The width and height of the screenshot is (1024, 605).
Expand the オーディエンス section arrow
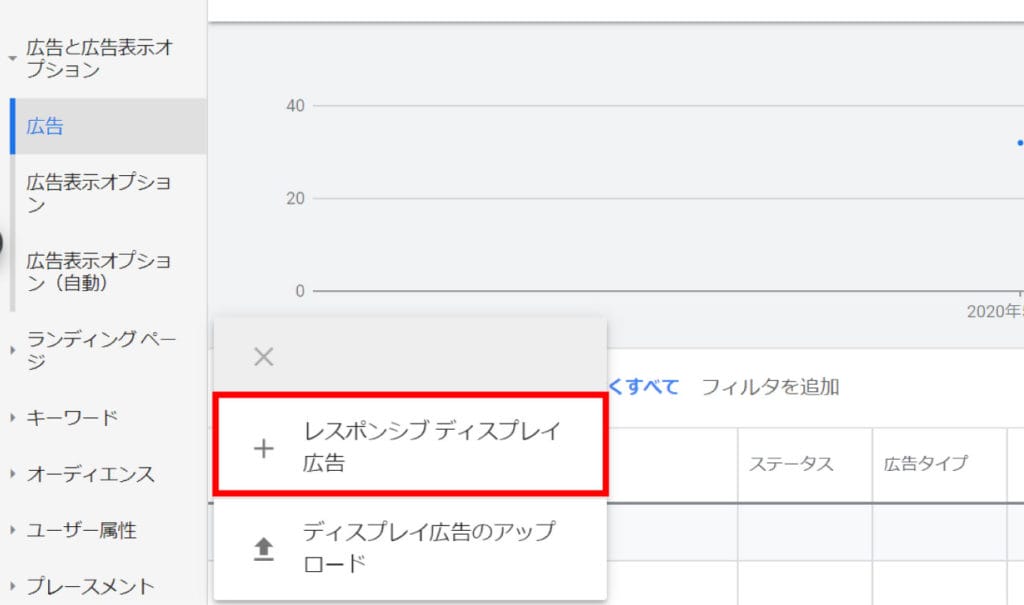coord(11,474)
